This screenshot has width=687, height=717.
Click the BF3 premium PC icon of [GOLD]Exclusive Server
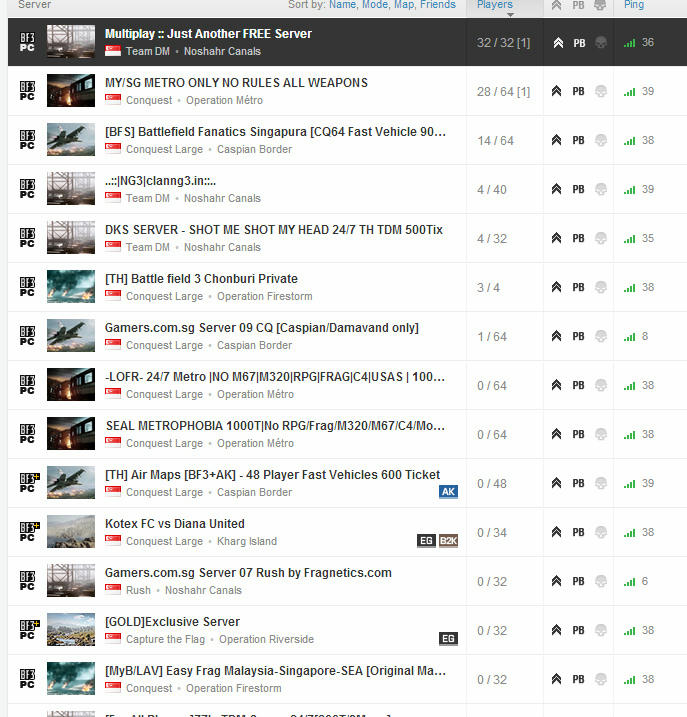tap(29, 630)
